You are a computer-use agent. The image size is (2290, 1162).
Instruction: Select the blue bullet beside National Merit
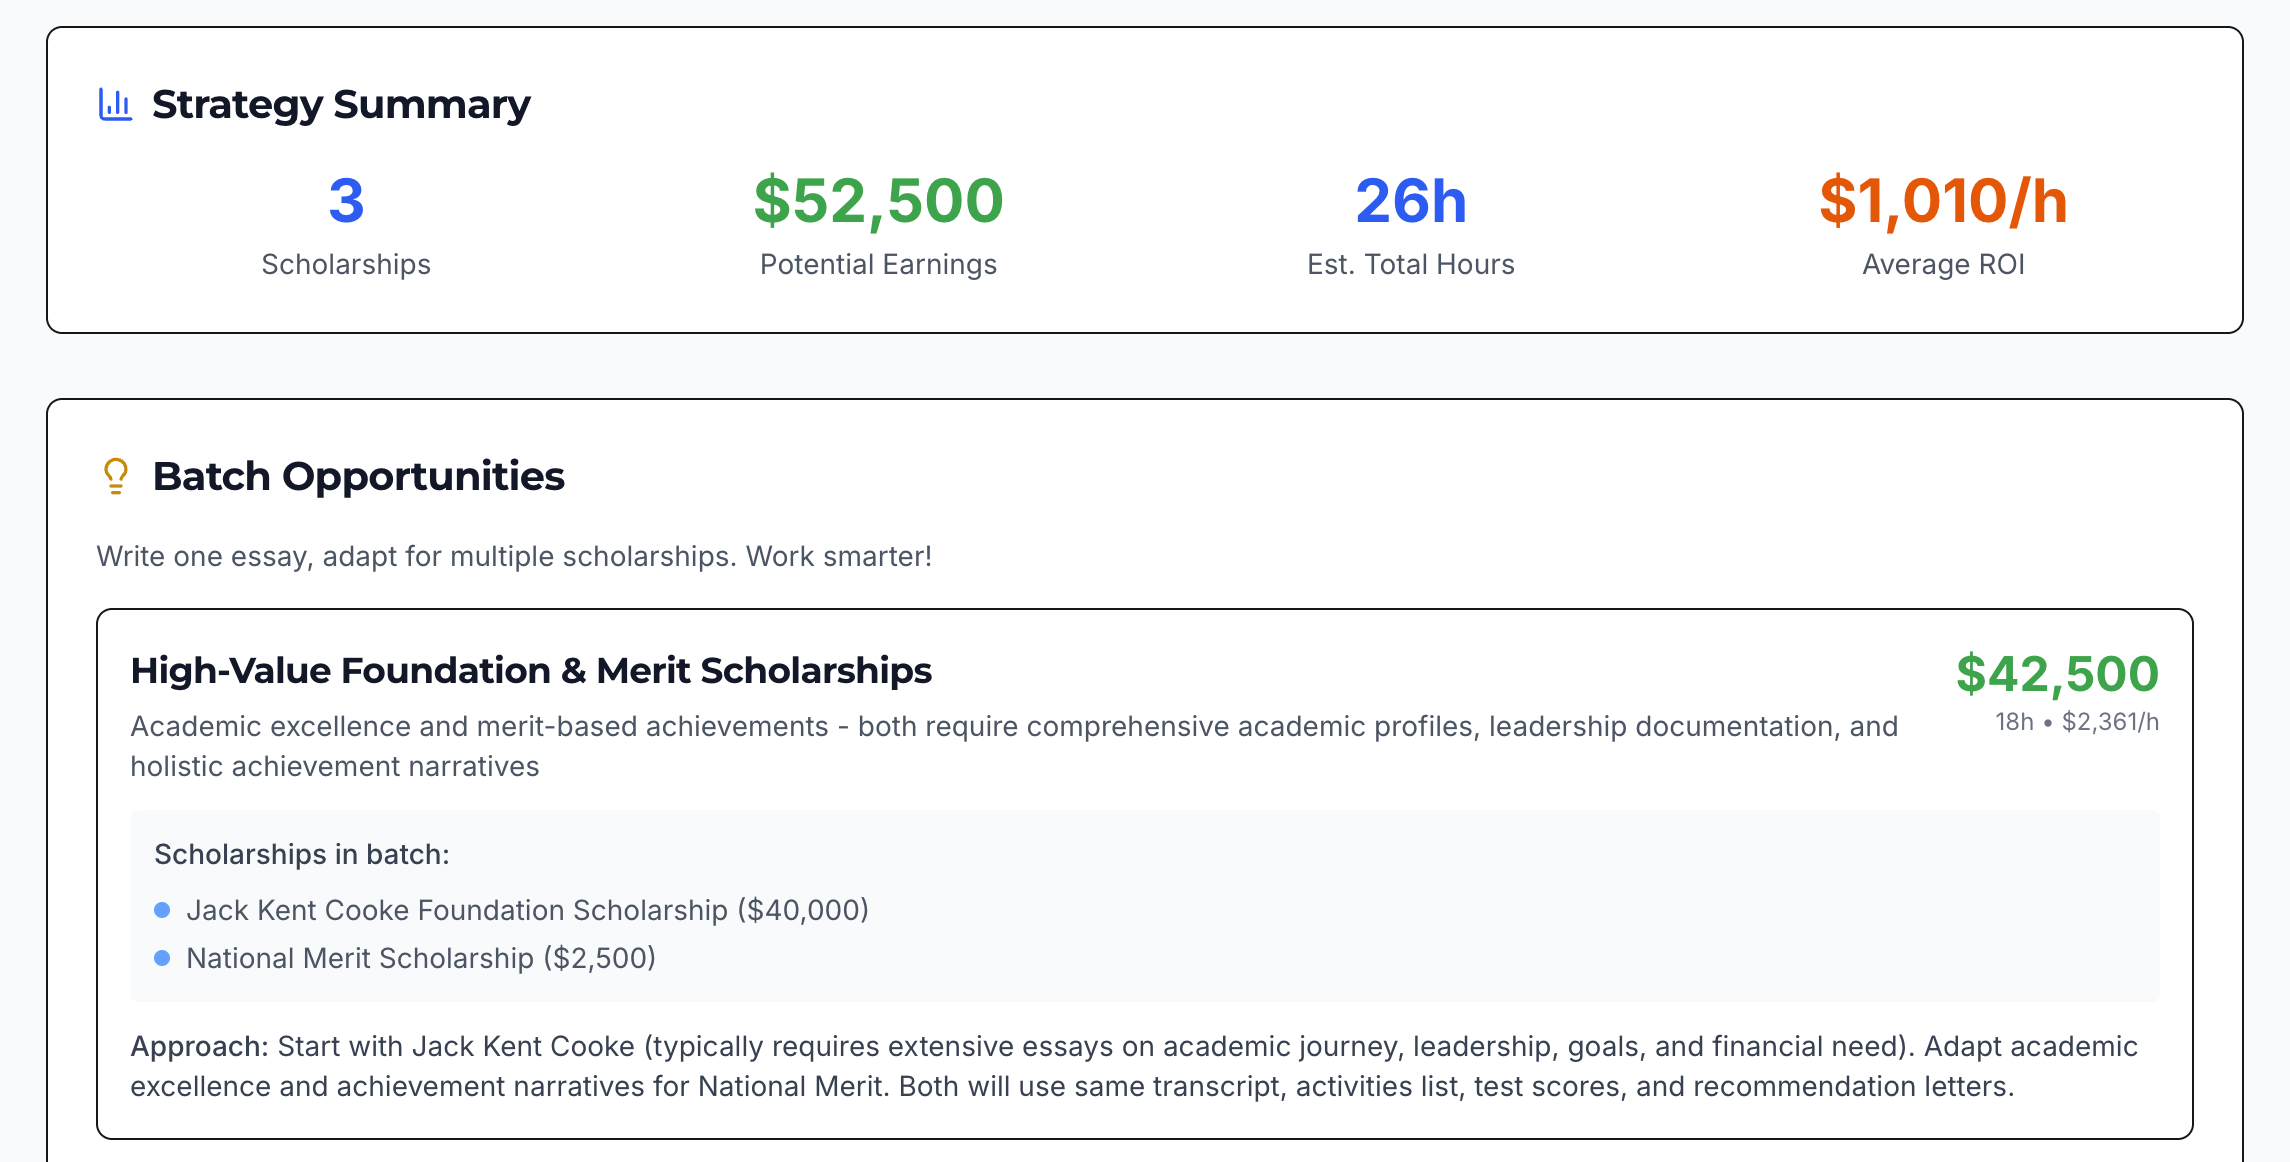click(163, 957)
